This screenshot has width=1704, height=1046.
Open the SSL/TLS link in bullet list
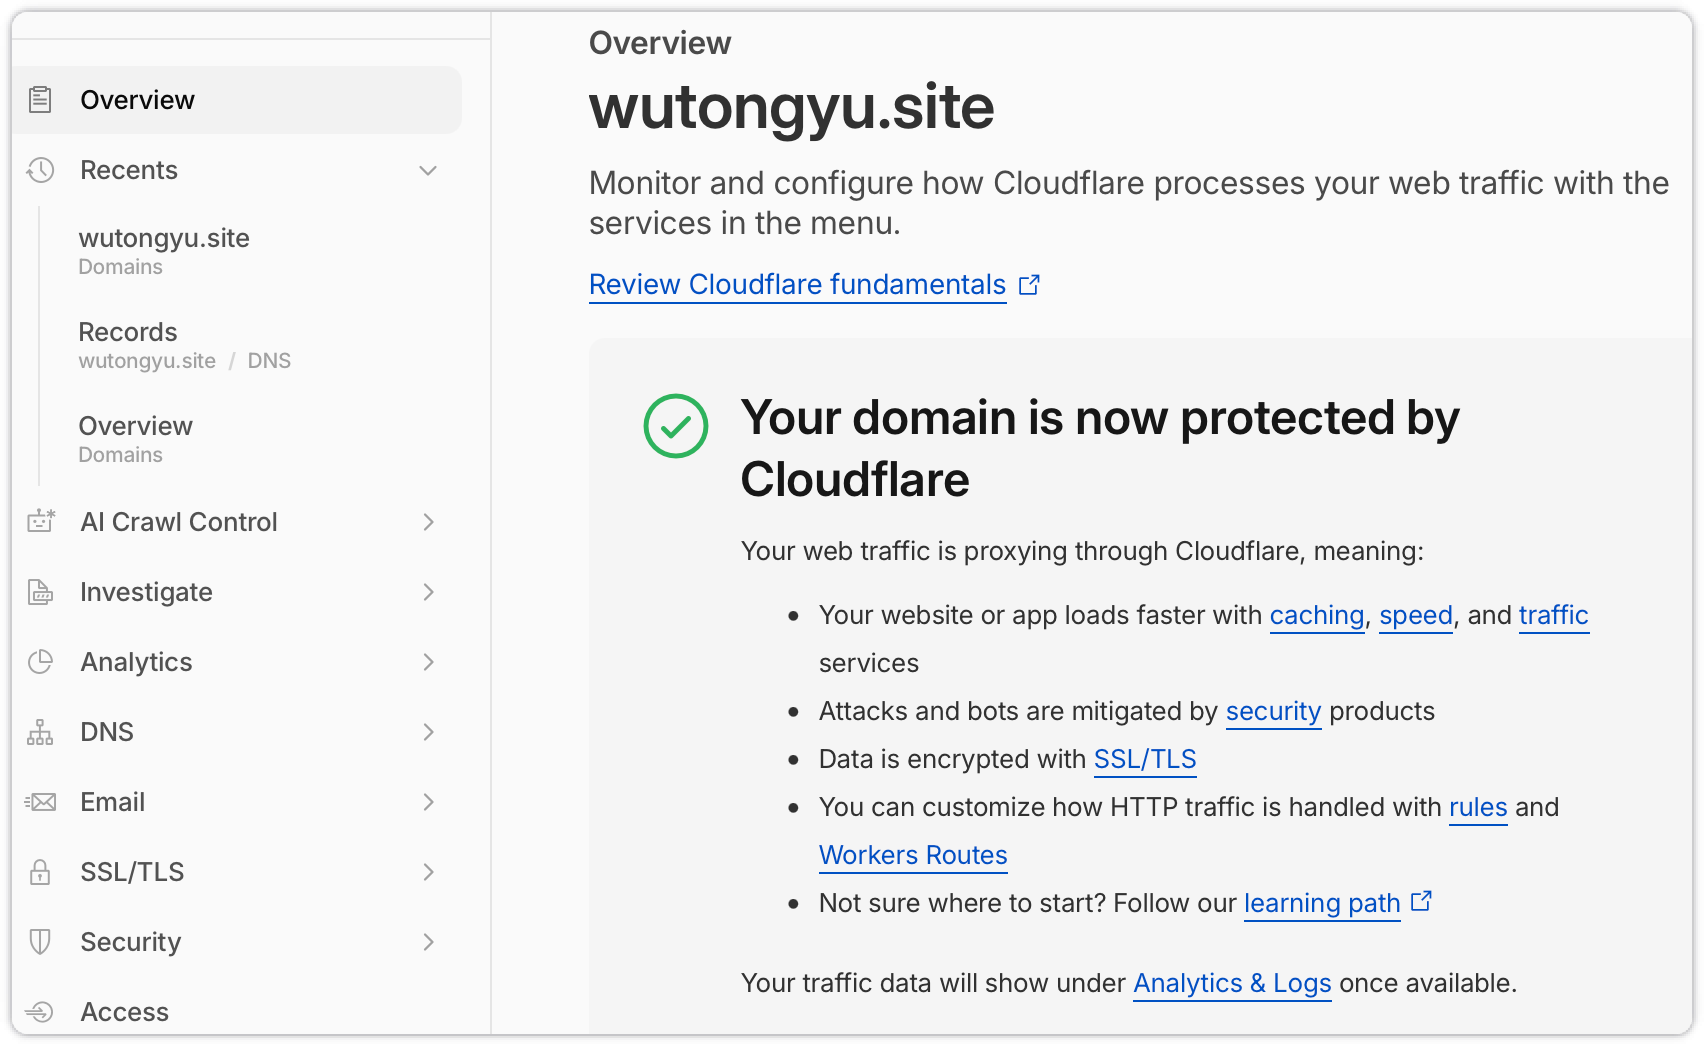(1145, 759)
